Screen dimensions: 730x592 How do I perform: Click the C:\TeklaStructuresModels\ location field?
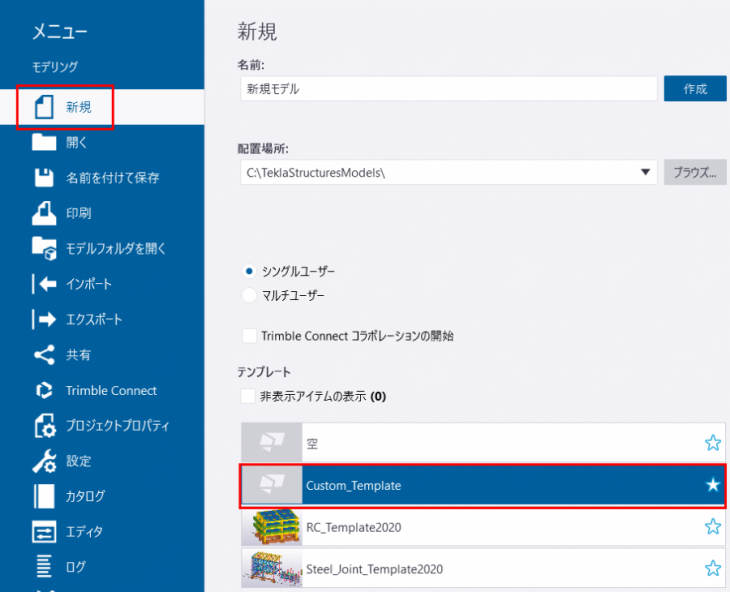[x=449, y=173]
